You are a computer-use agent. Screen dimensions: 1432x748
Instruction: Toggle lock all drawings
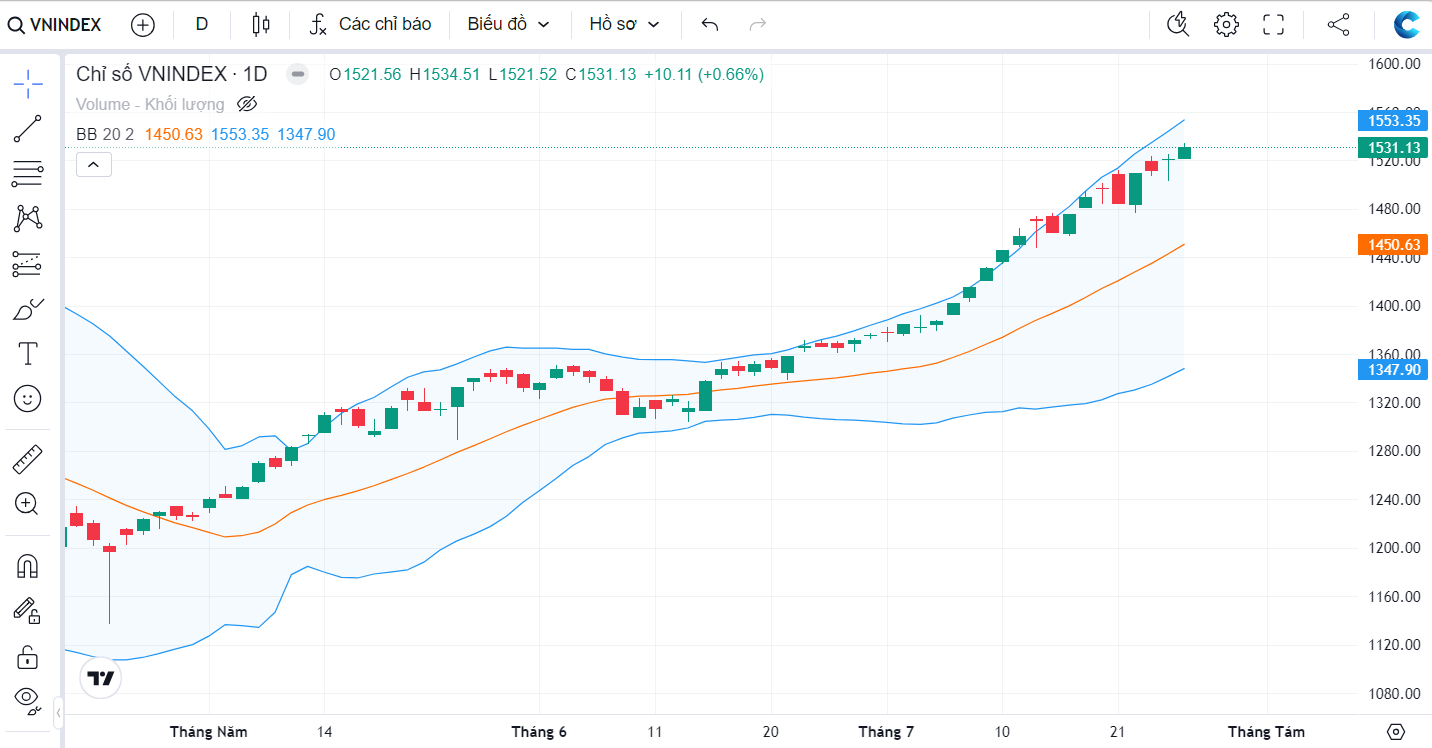pos(28,656)
